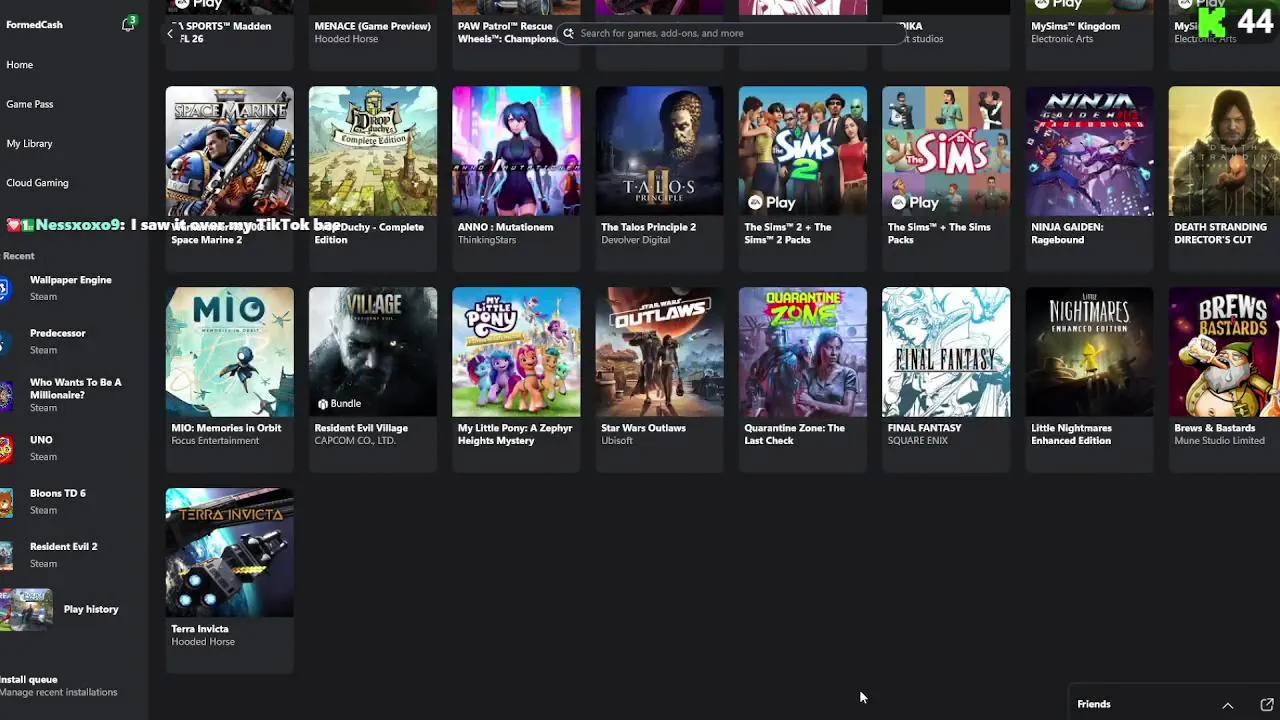Image resolution: width=1280 pixels, height=720 pixels.
Task: Click the search magnifier icon
Action: pos(568,33)
